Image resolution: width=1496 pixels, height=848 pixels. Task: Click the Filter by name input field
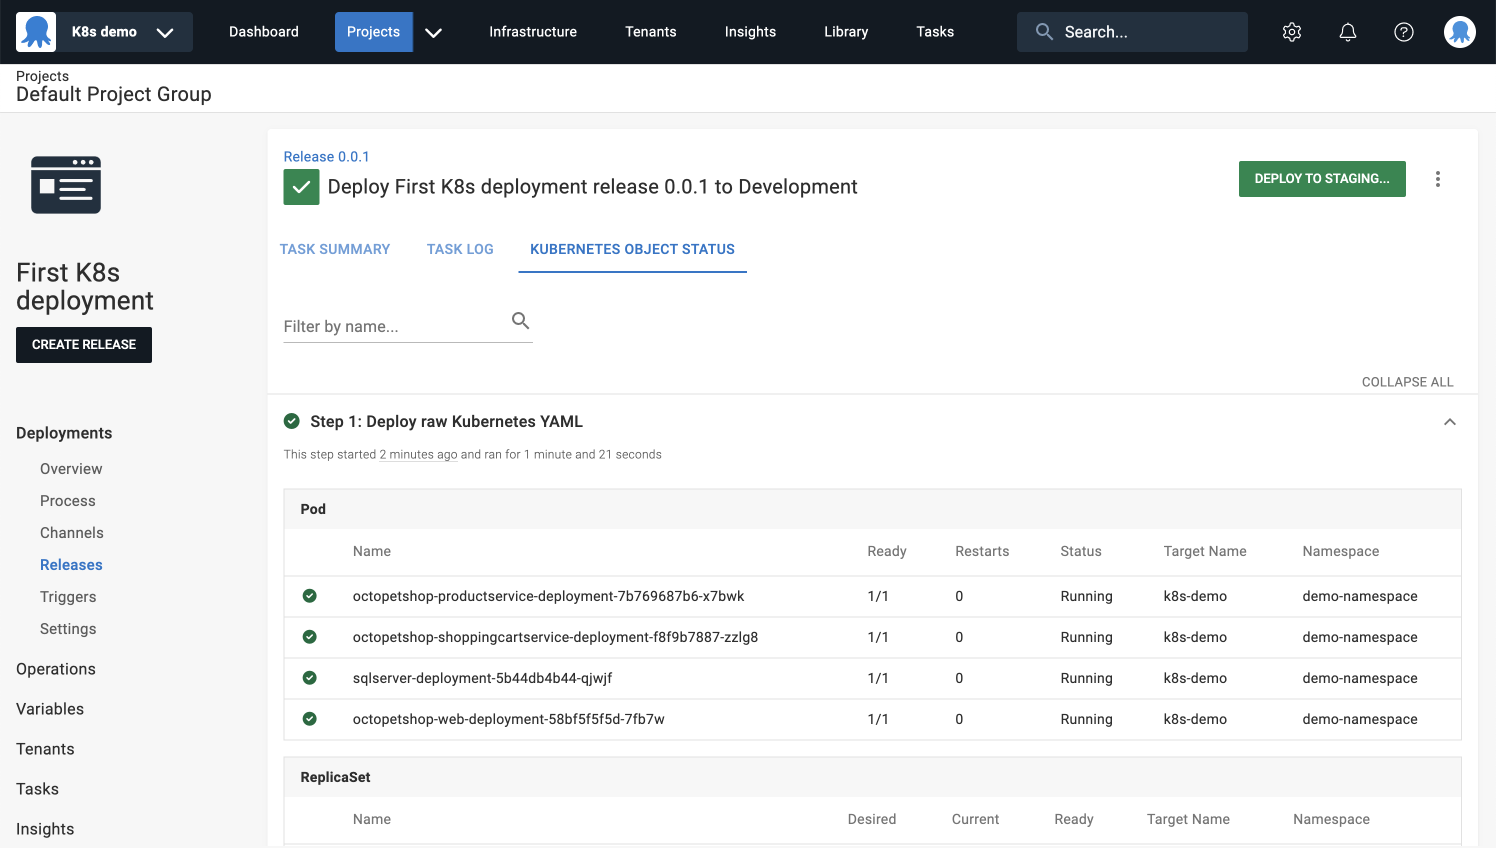pyautogui.click(x=390, y=326)
